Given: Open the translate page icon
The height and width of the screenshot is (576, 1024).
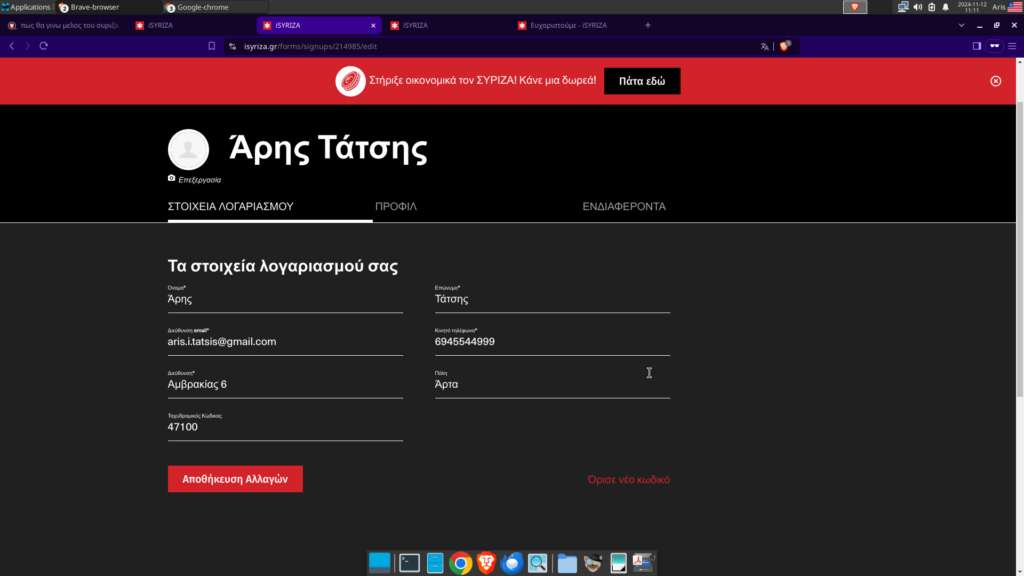Looking at the screenshot, I should point(765,46).
